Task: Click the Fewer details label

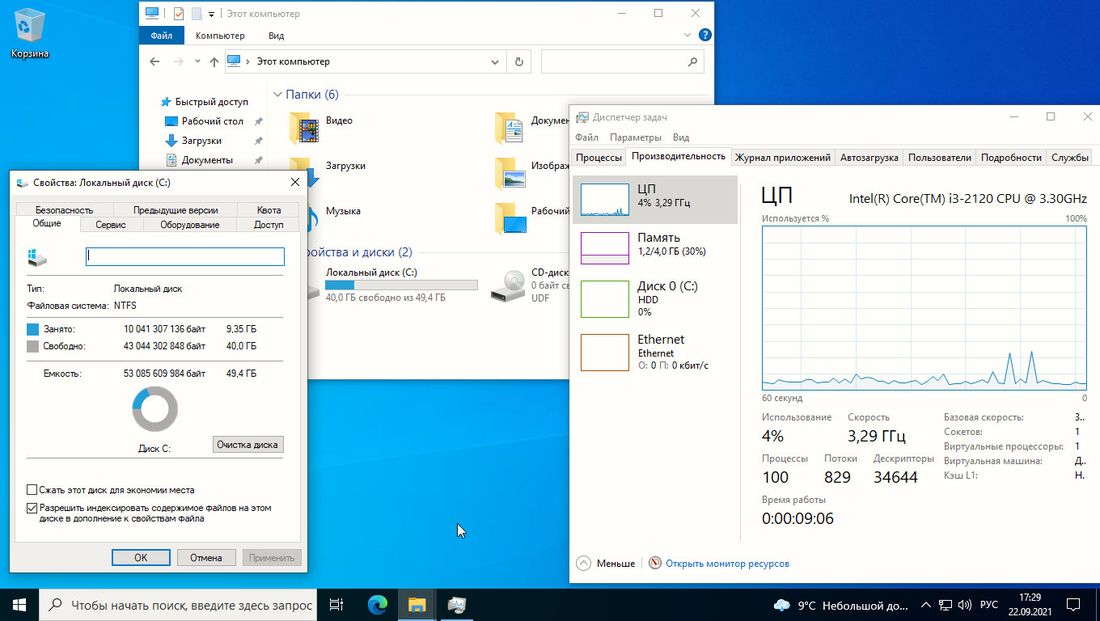Action: (x=615, y=563)
